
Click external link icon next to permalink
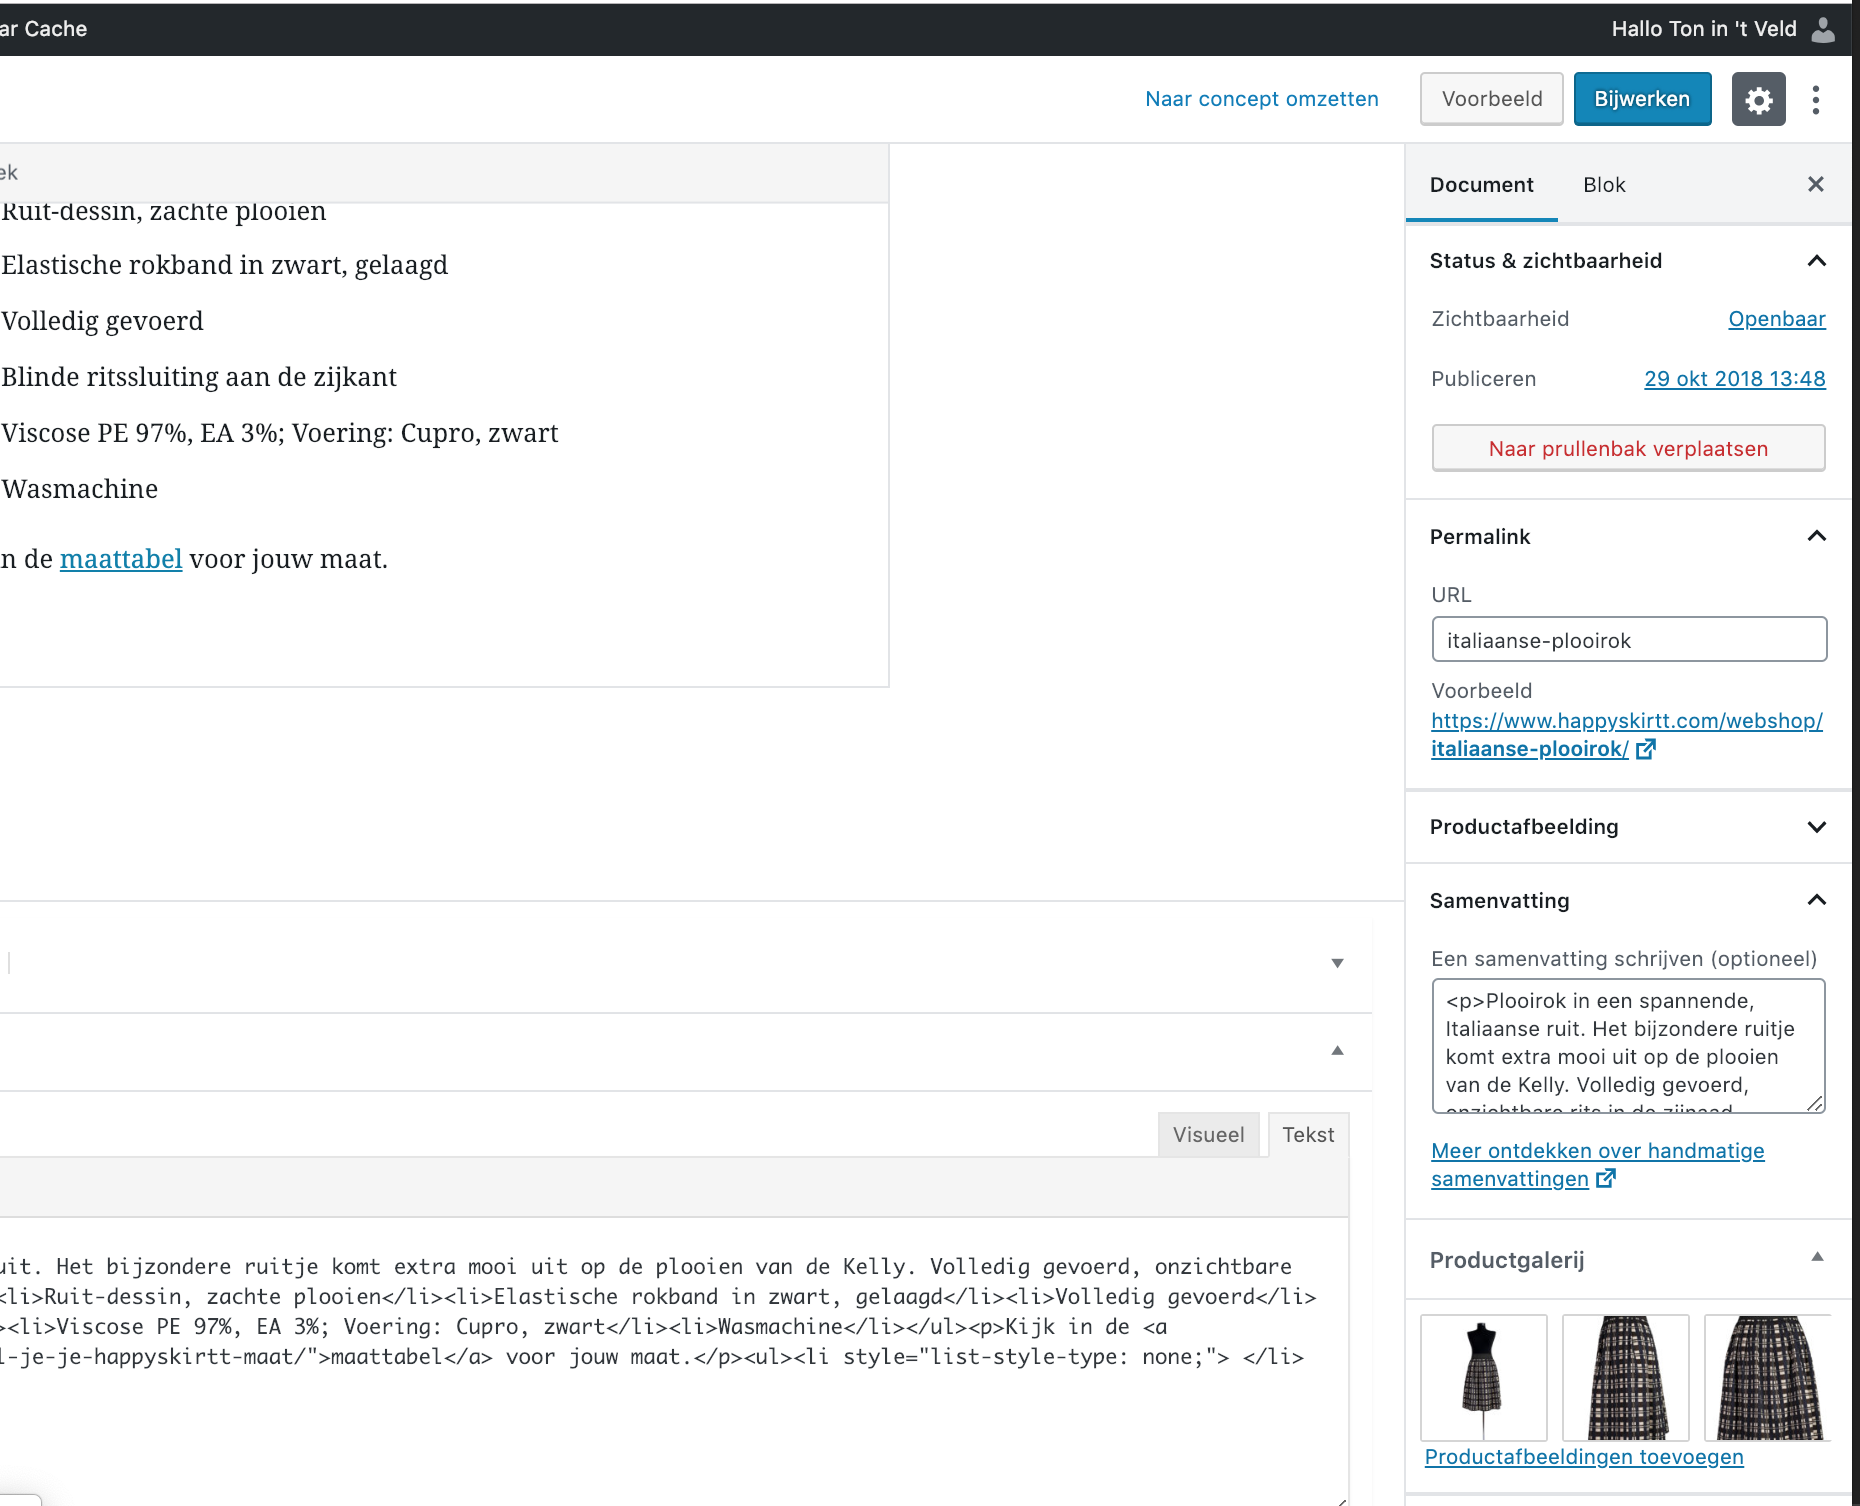click(x=1646, y=749)
